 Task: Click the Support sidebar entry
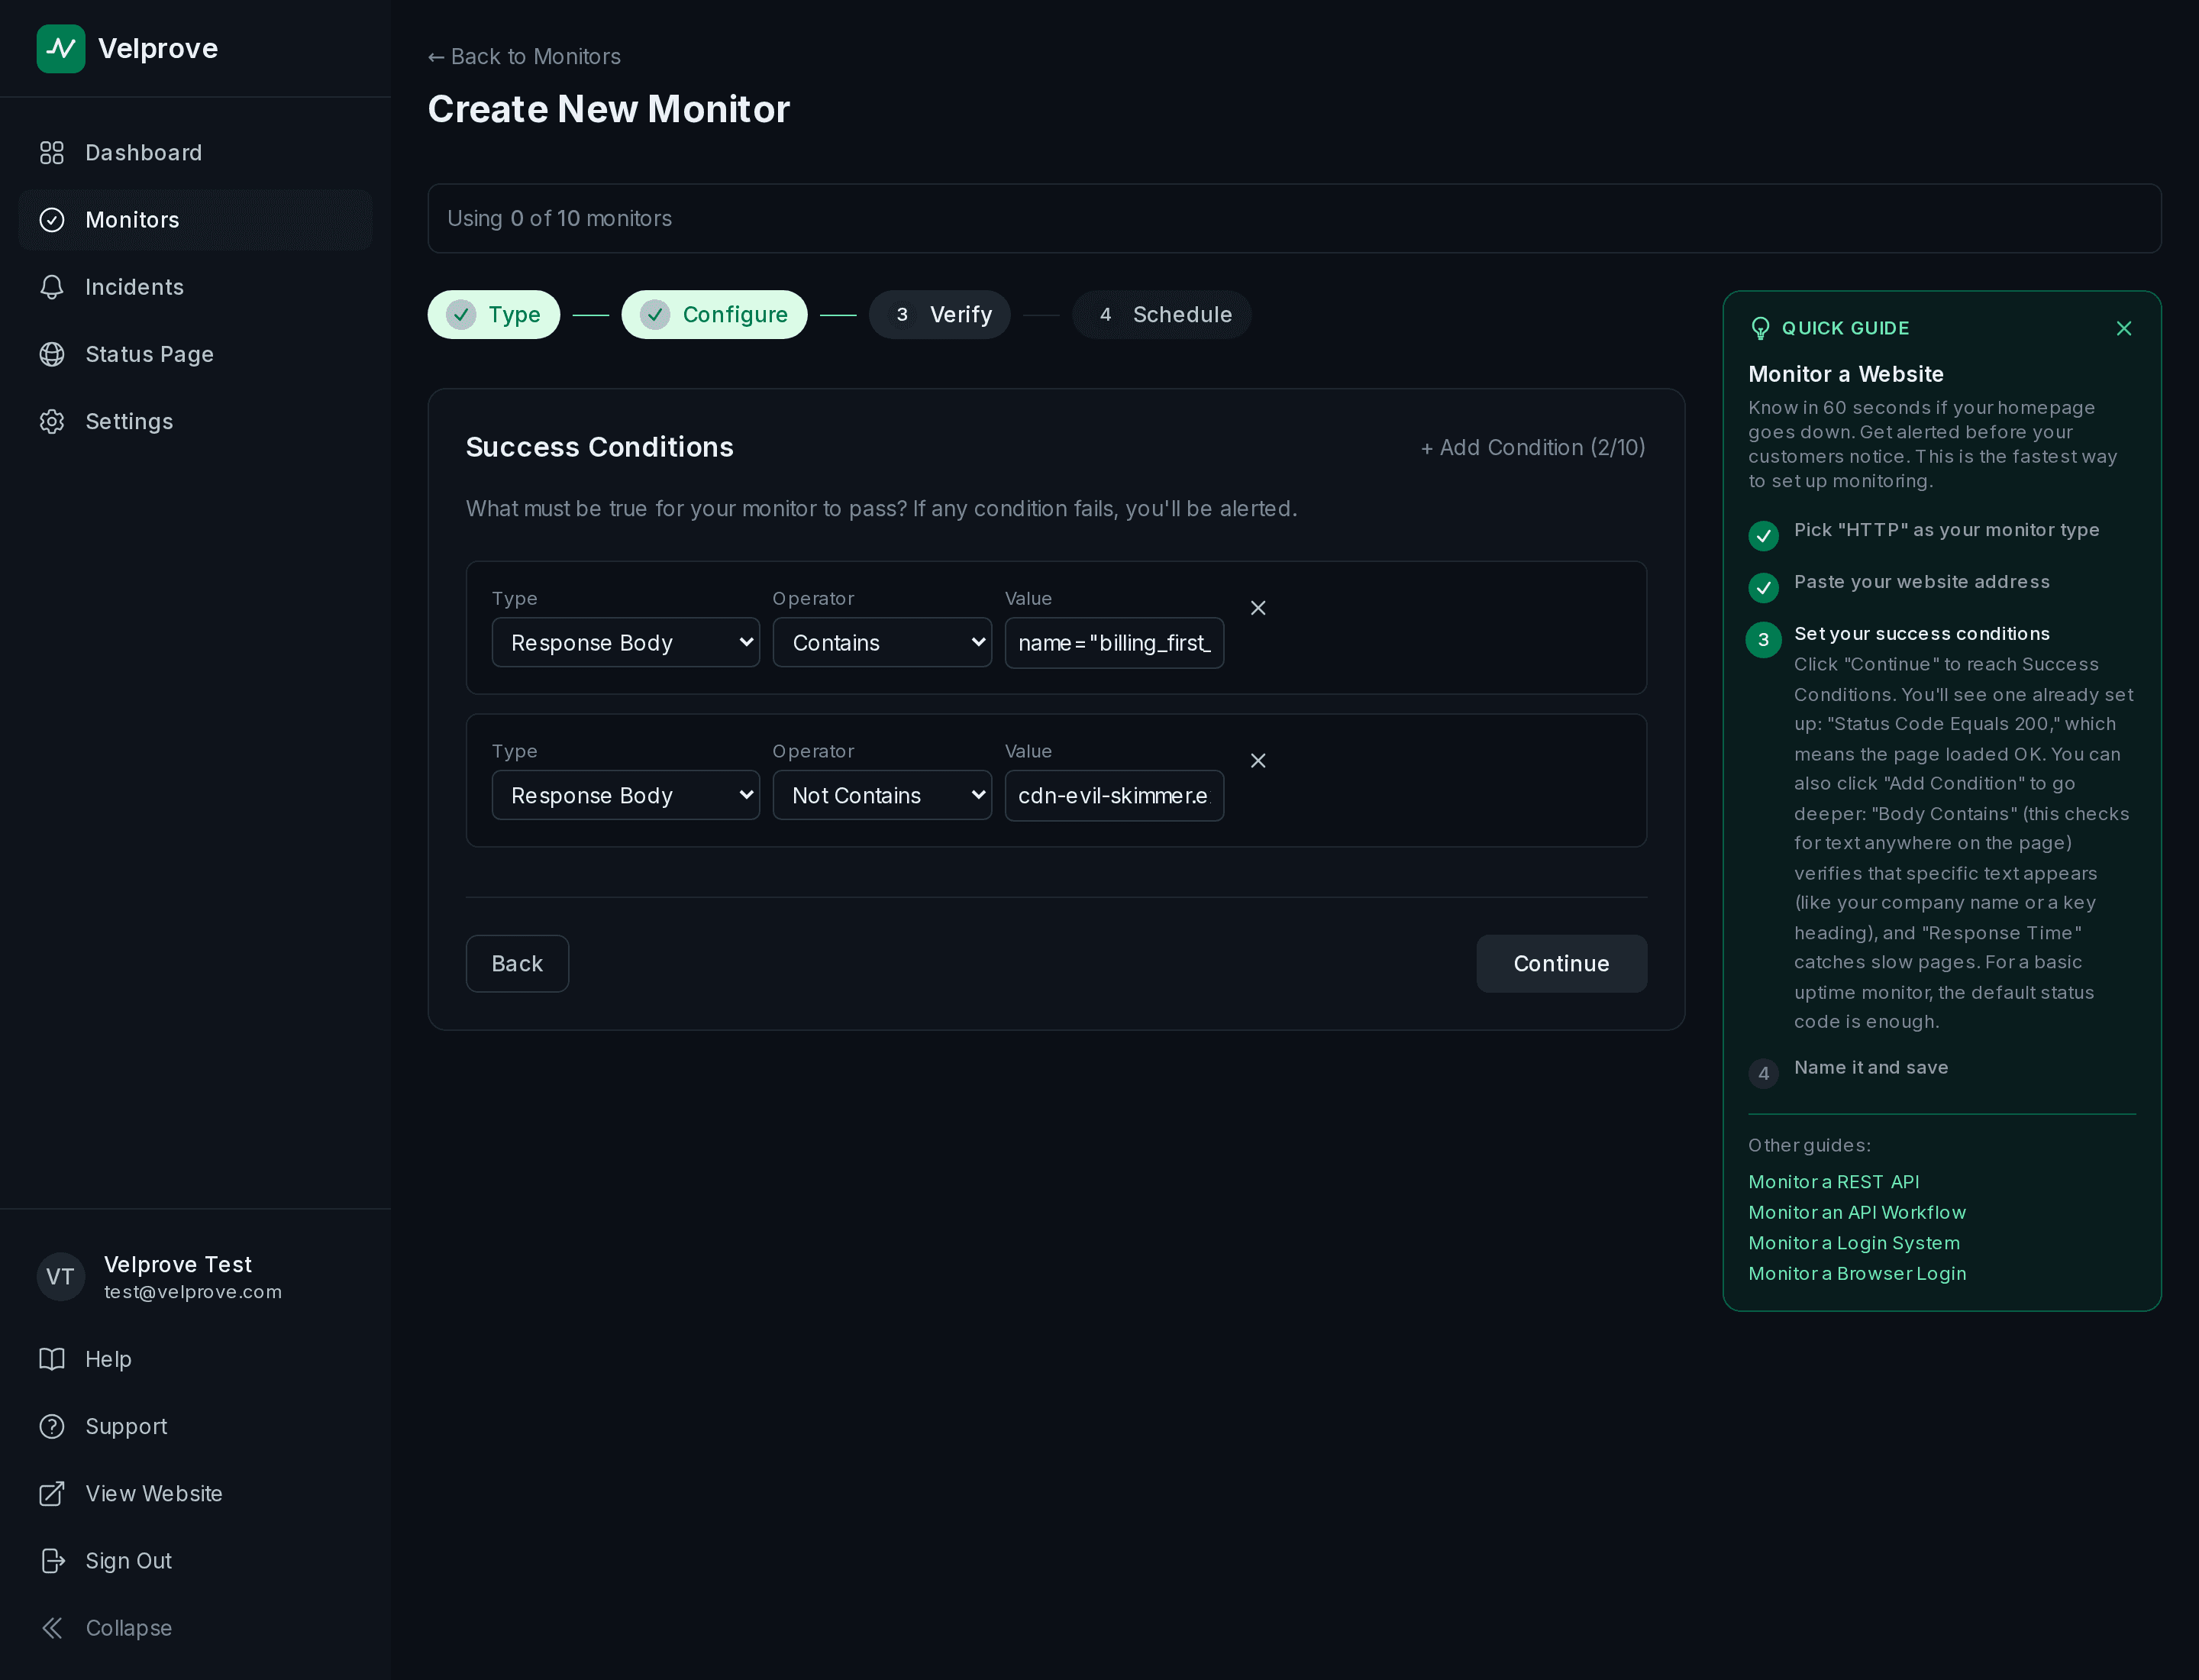pos(195,1426)
